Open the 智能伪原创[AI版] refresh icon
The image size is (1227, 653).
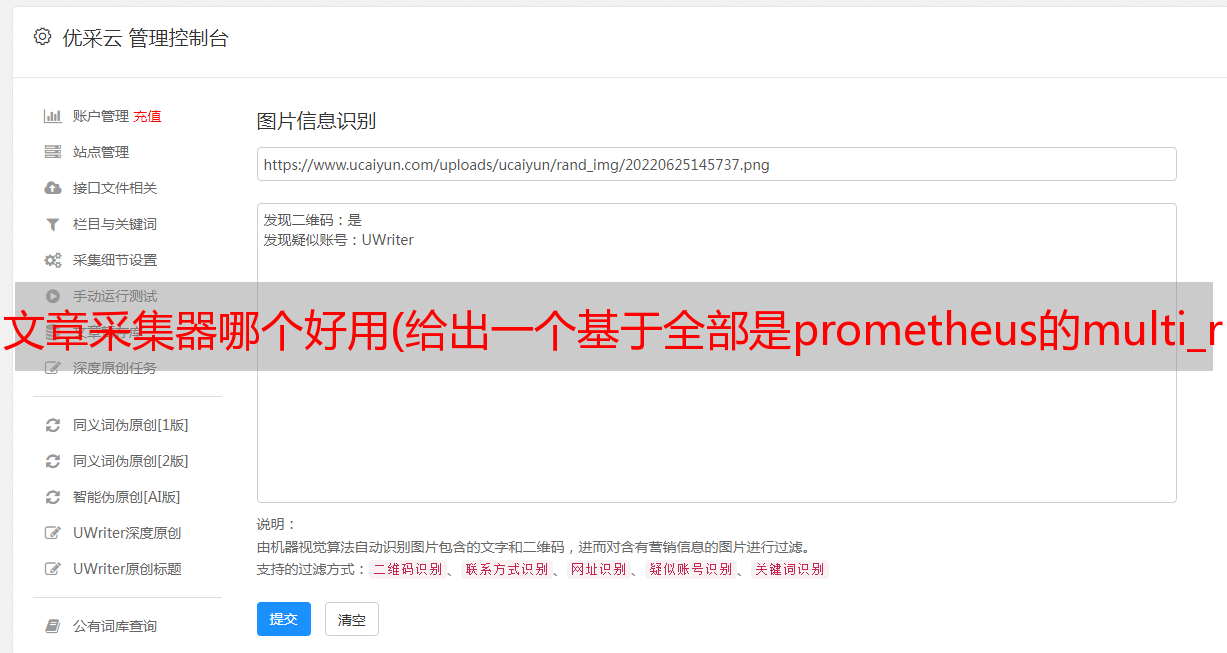[53, 497]
